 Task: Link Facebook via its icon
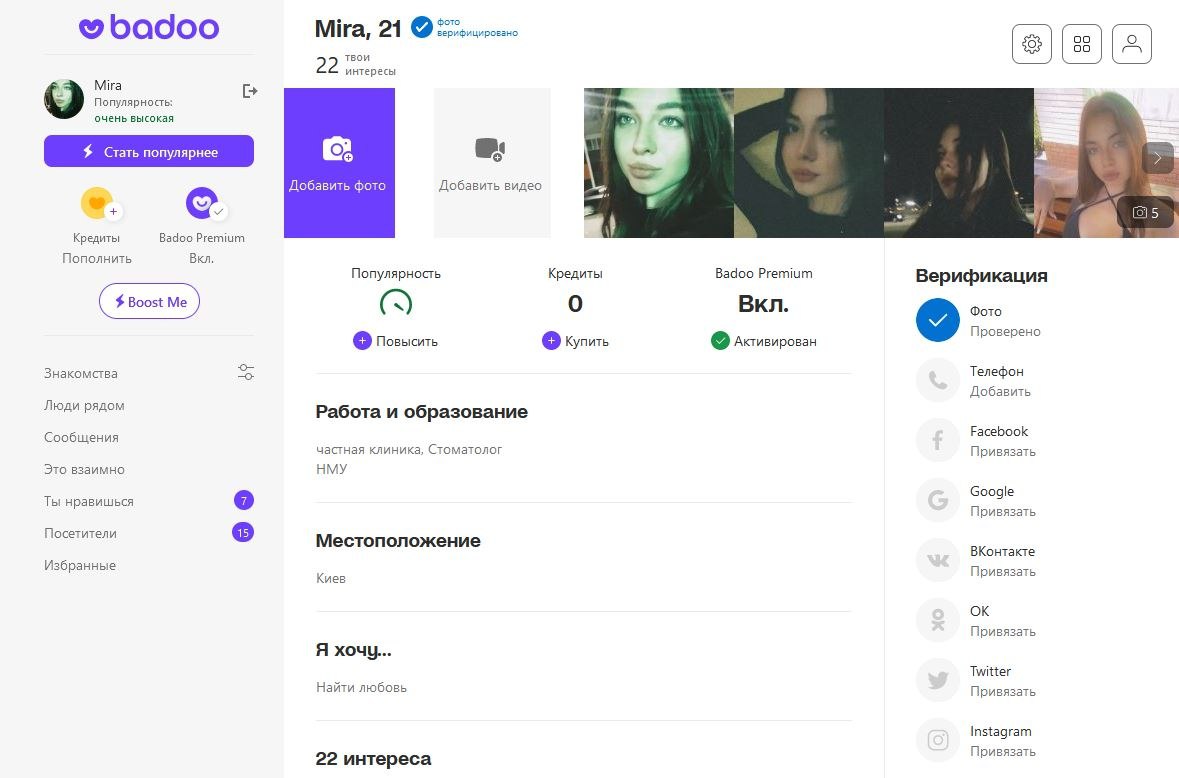[938, 440]
